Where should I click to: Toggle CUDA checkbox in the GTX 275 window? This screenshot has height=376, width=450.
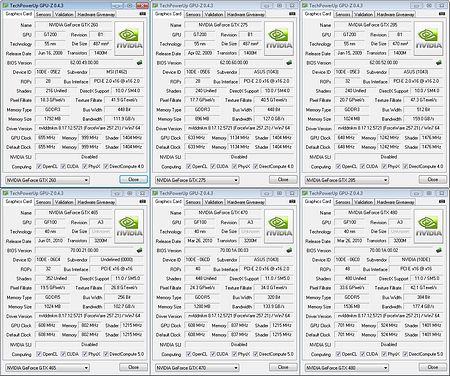click(x=213, y=166)
